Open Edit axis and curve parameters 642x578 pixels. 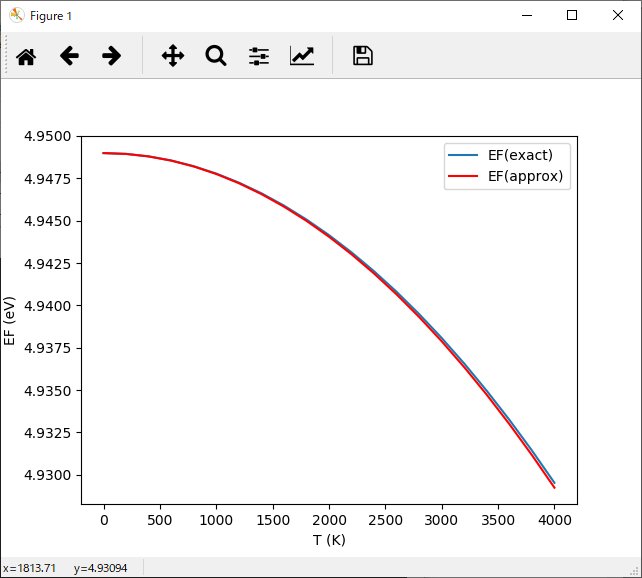point(302,56)
